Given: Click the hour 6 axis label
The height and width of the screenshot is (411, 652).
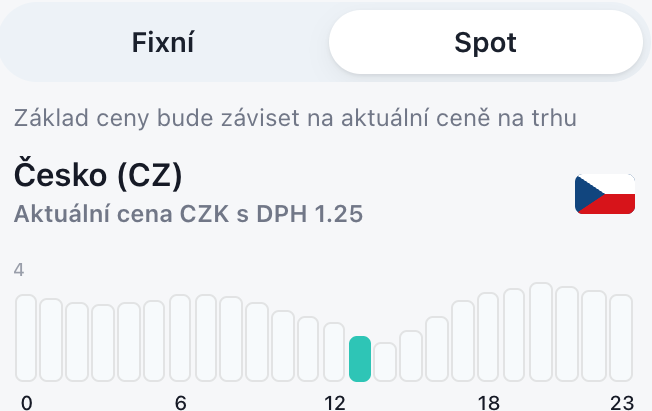Looking at the screenshot, I should pos(180,402).
